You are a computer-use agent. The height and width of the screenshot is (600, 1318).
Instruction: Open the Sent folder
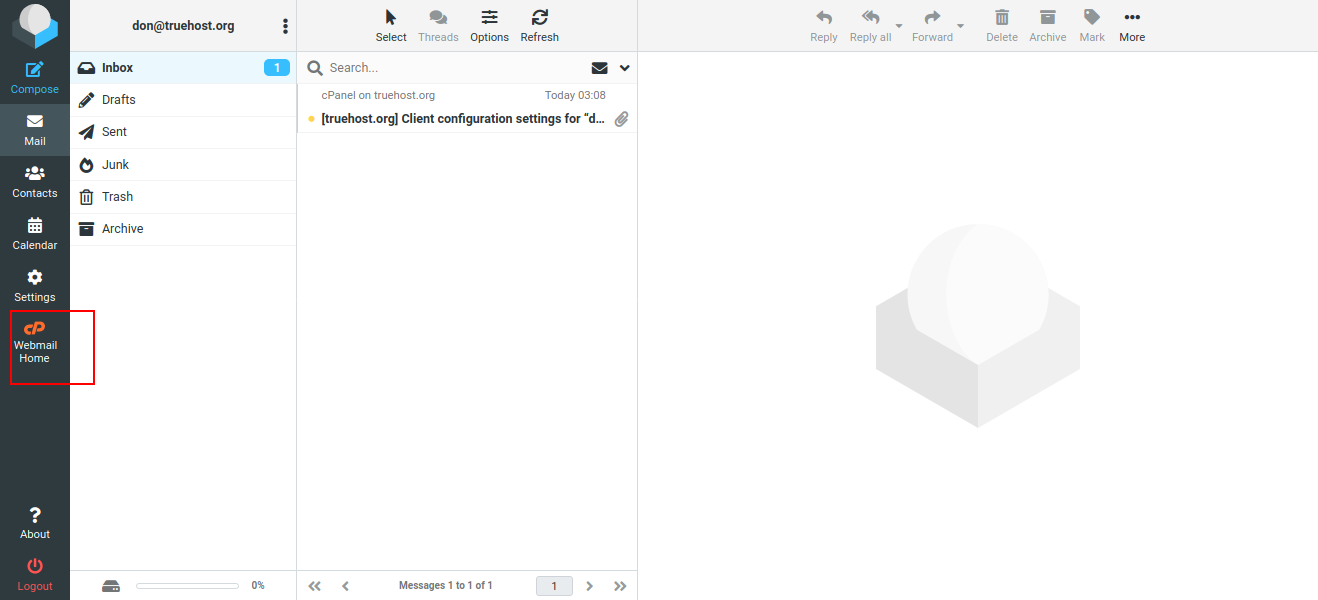[183, 132]
